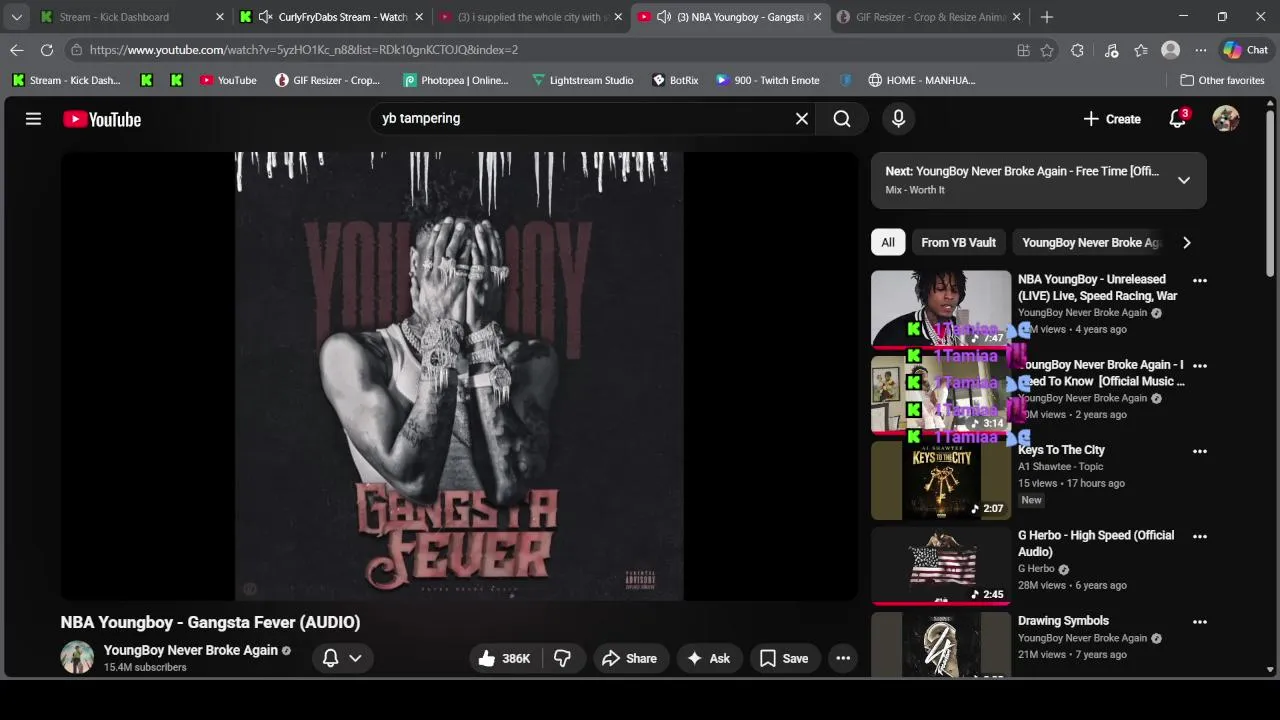
Task: Open options for G Herbo High Speed video
Action: [1200, 536]
